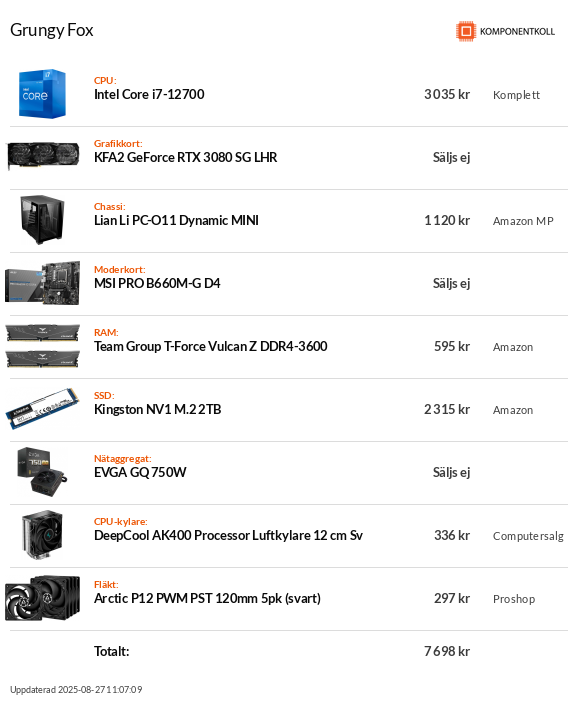Click the DeepCool AK400 cooler image
Image resolution: width=577 pixels, height=703 pixels.
(43, 535)
